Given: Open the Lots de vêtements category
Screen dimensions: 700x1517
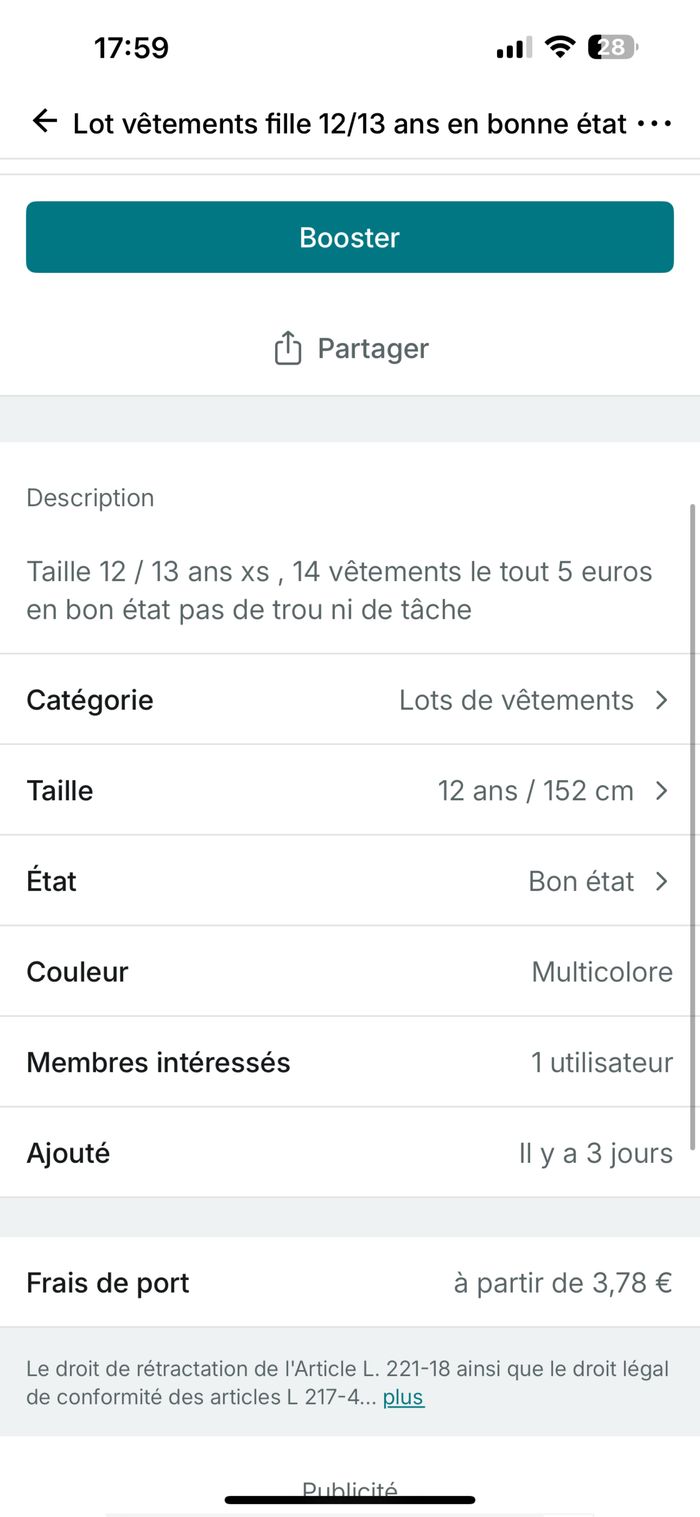Looking at the screenshot, I should (x=516, y=700).
